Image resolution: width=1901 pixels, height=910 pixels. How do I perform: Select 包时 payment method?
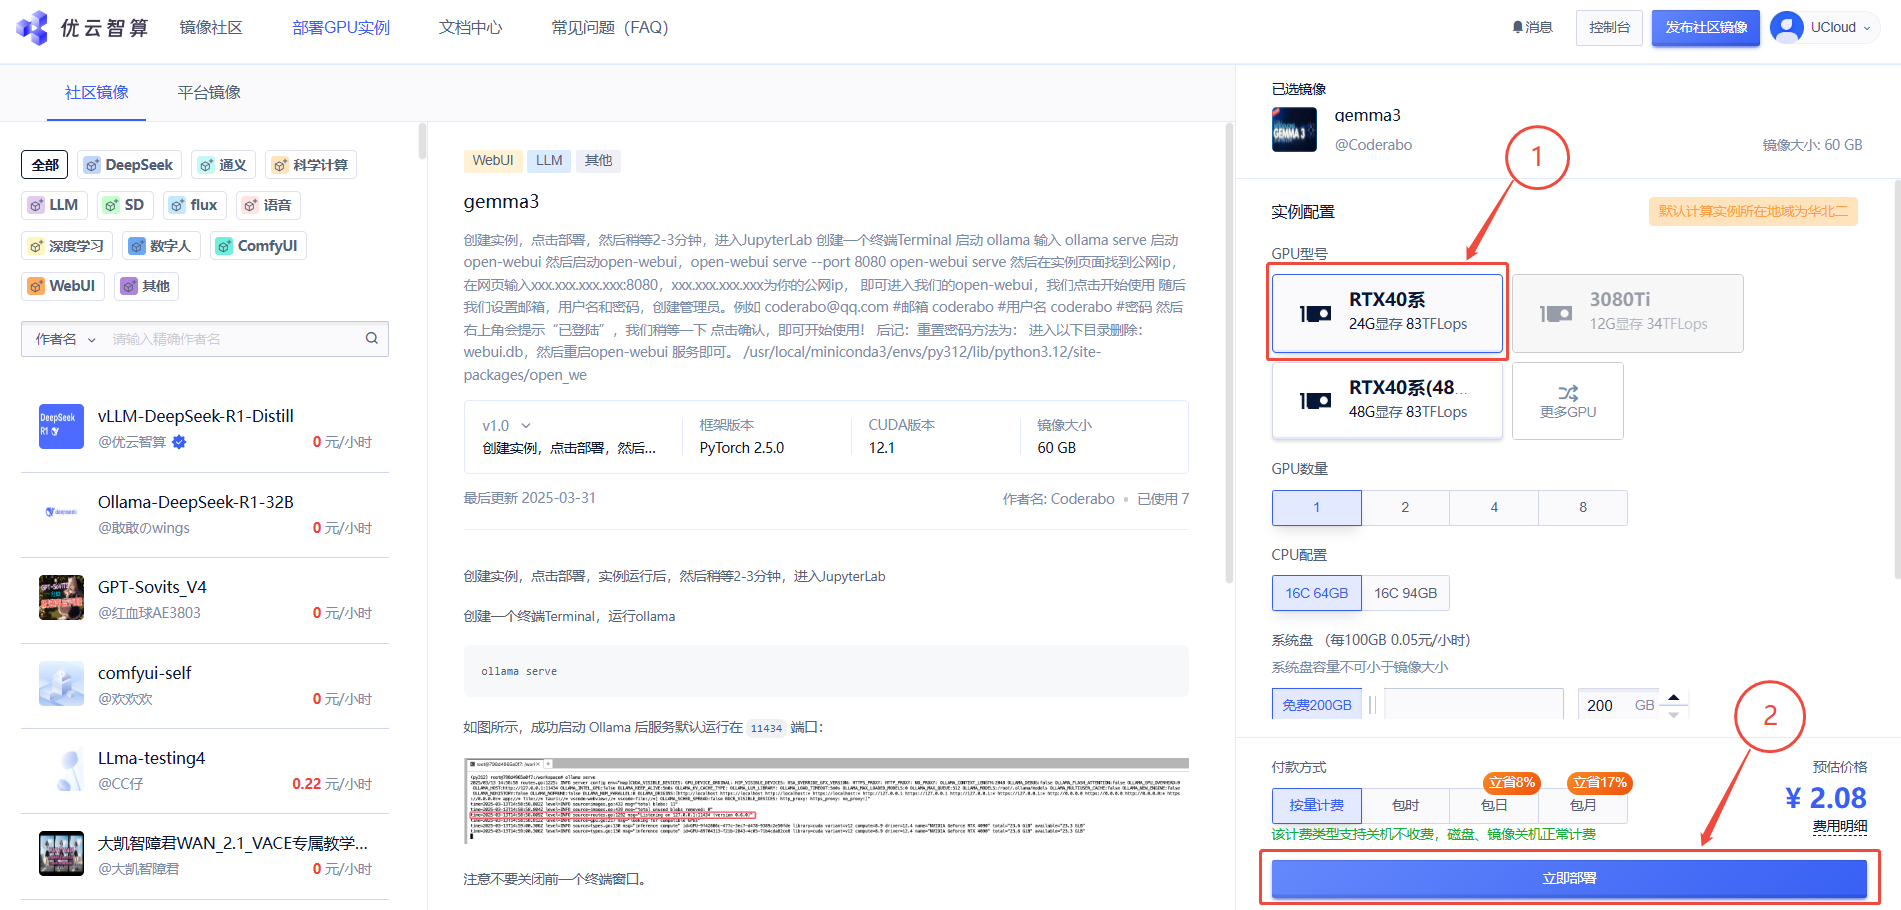click(x=1405, y=805)
